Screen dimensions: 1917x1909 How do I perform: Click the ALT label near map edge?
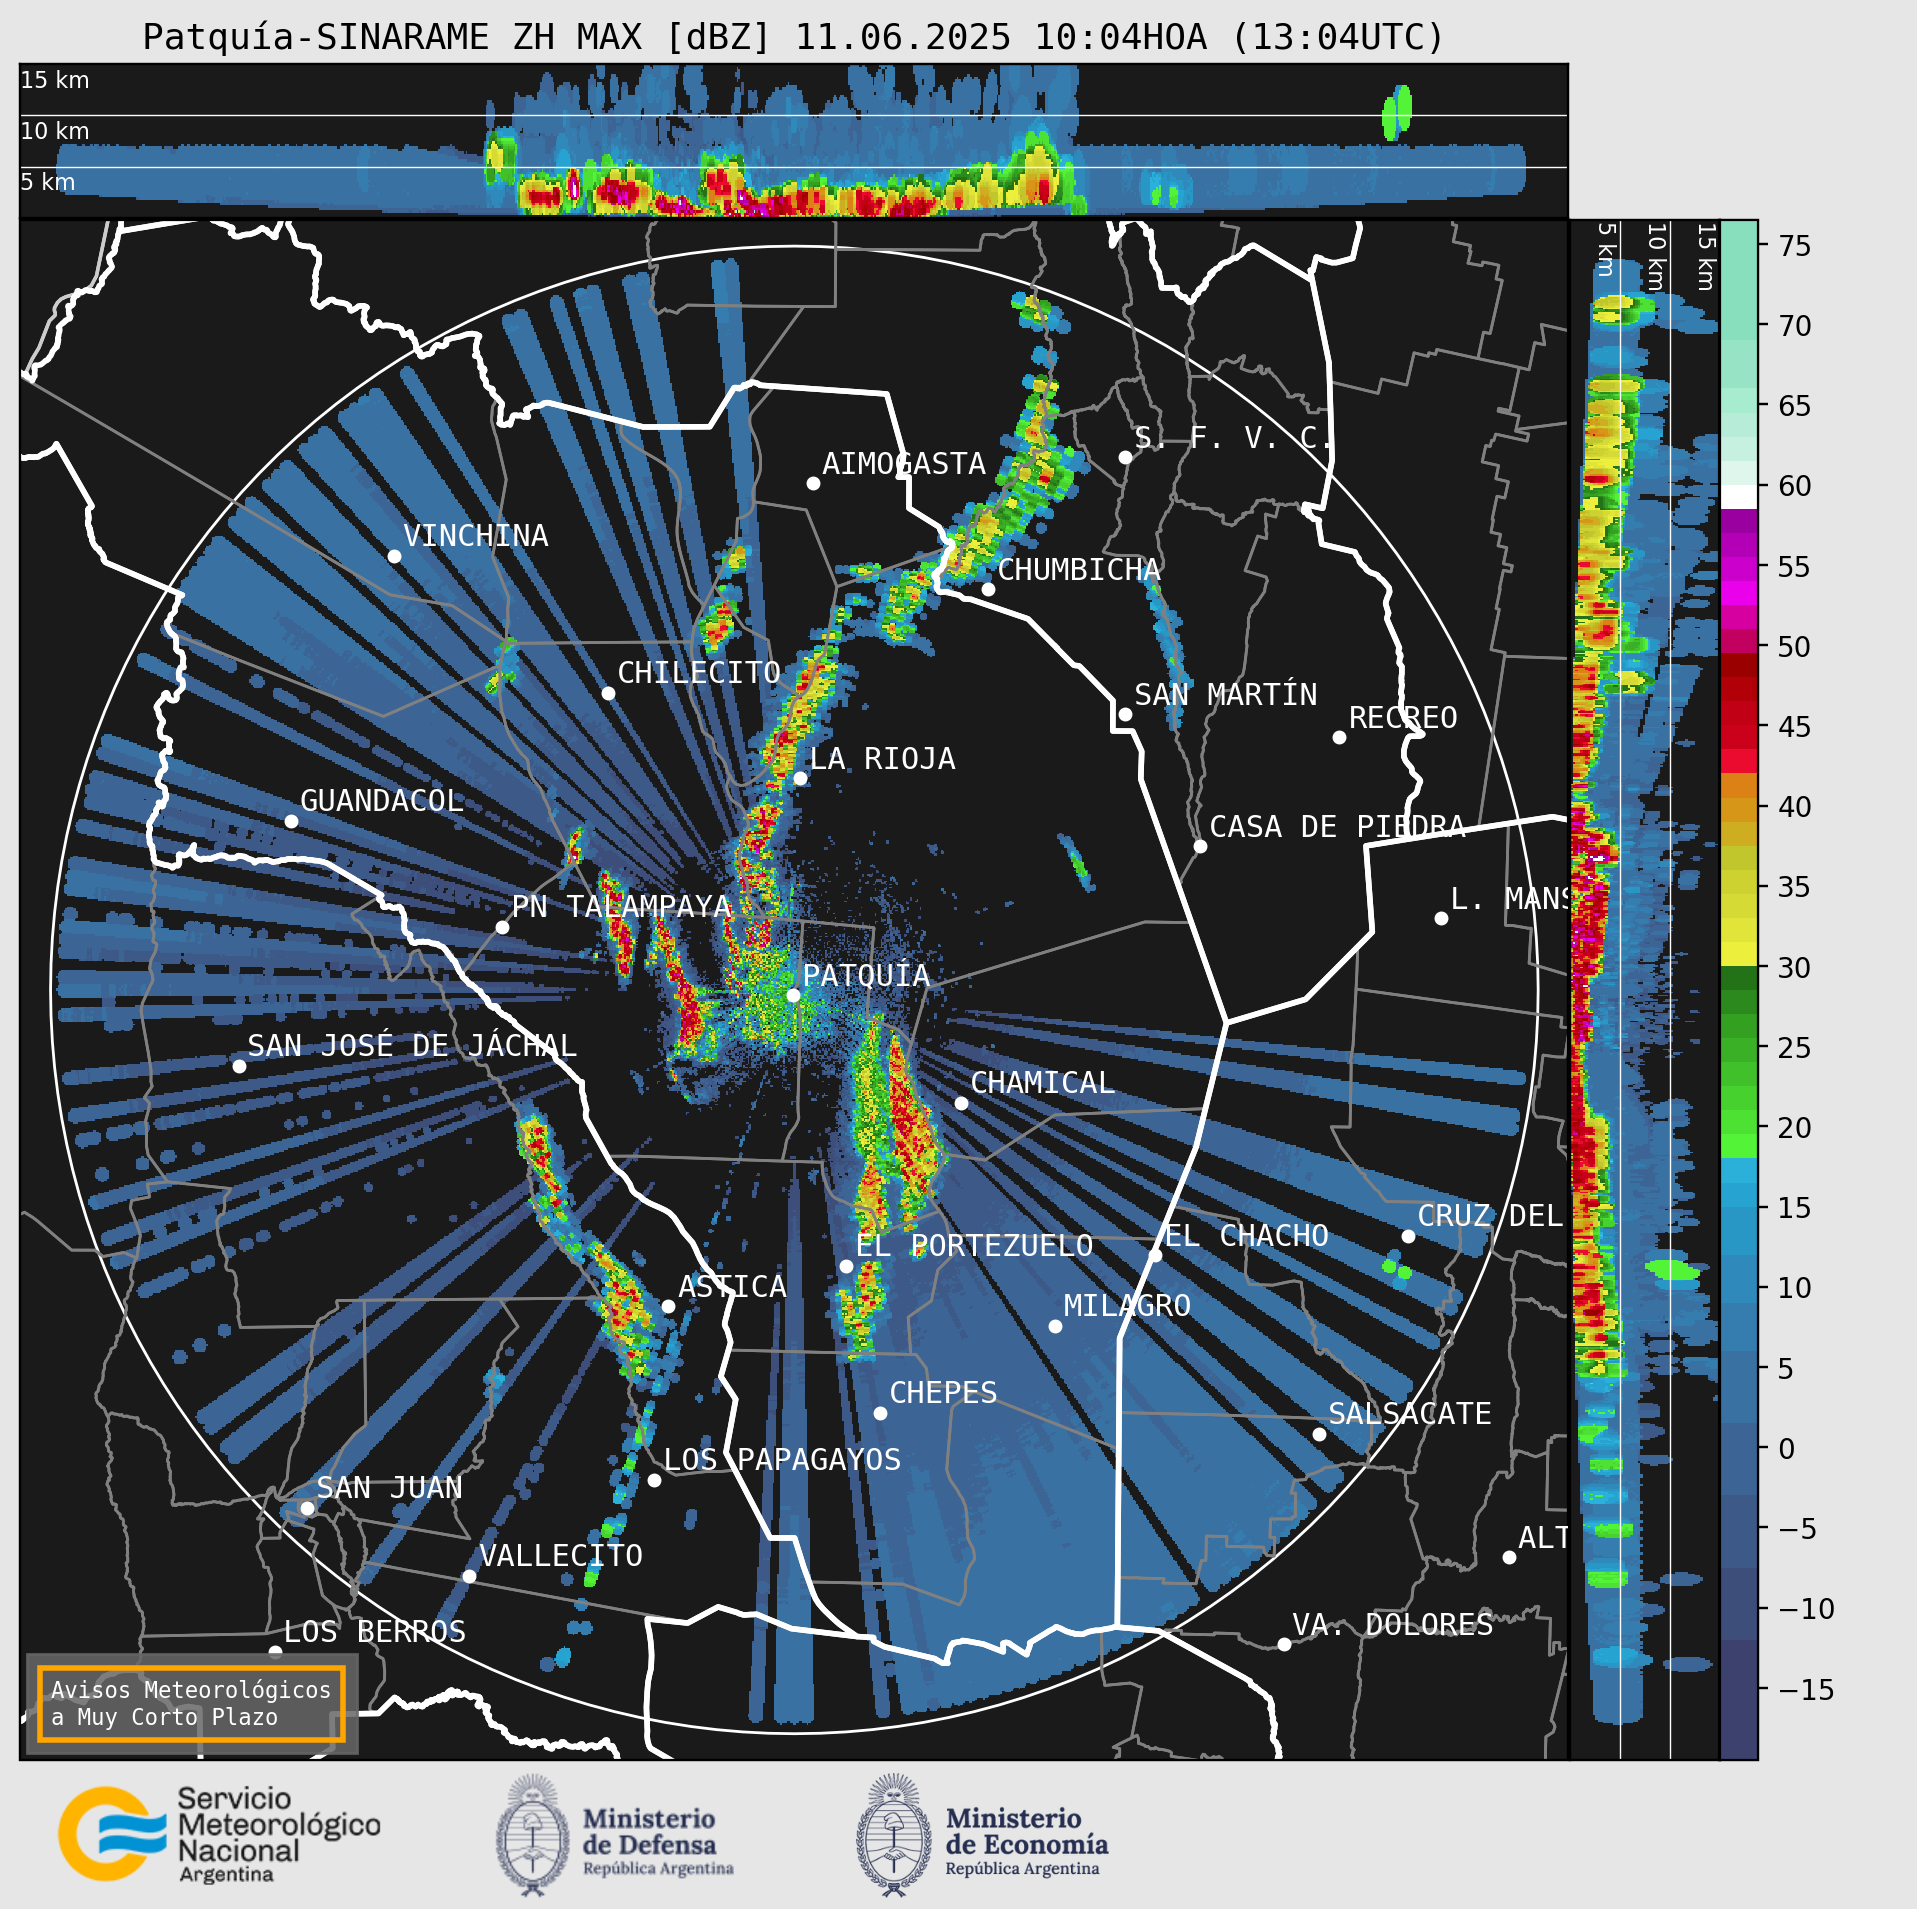[x=1543, y=1538]
